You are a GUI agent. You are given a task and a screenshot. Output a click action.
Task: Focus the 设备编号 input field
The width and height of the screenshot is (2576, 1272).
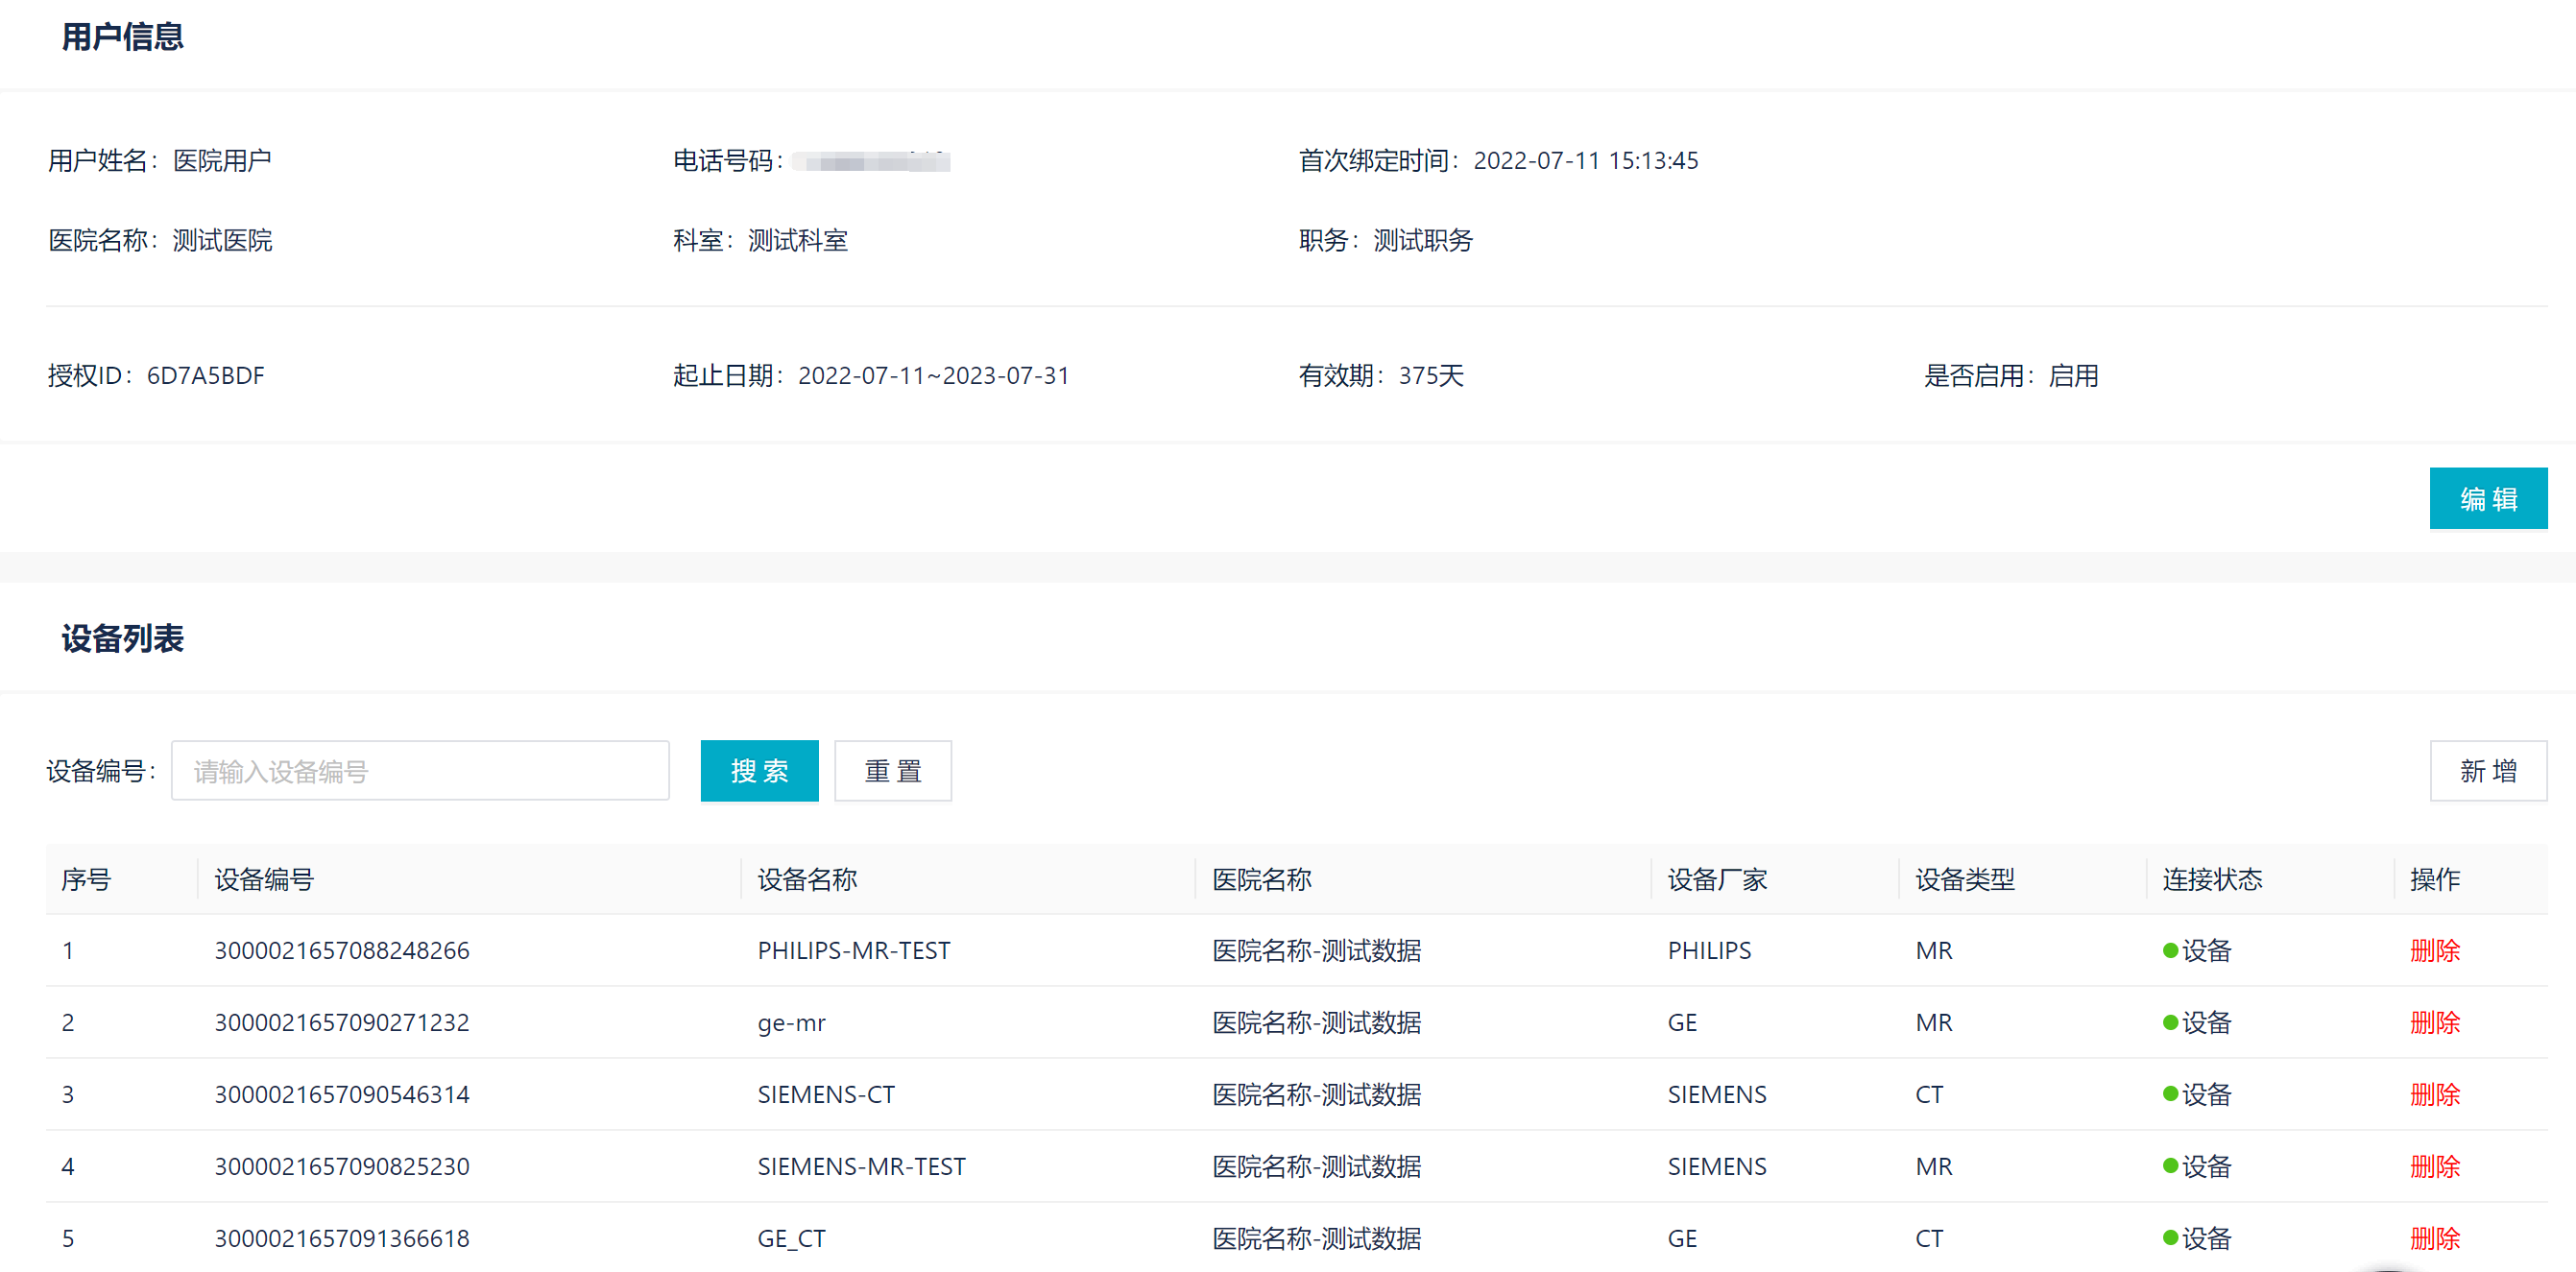point(420,771)
